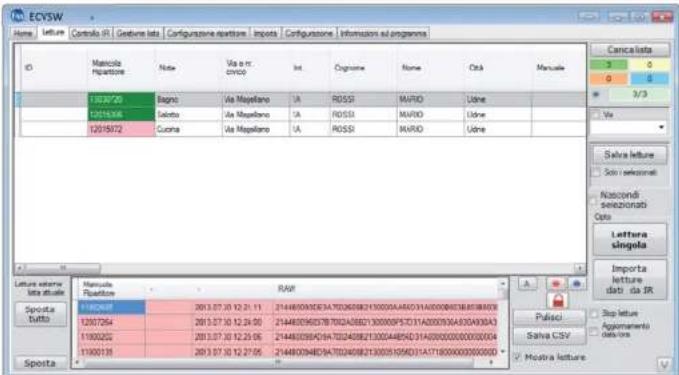Click the upper table scroll-right arrow

[580, 268]
